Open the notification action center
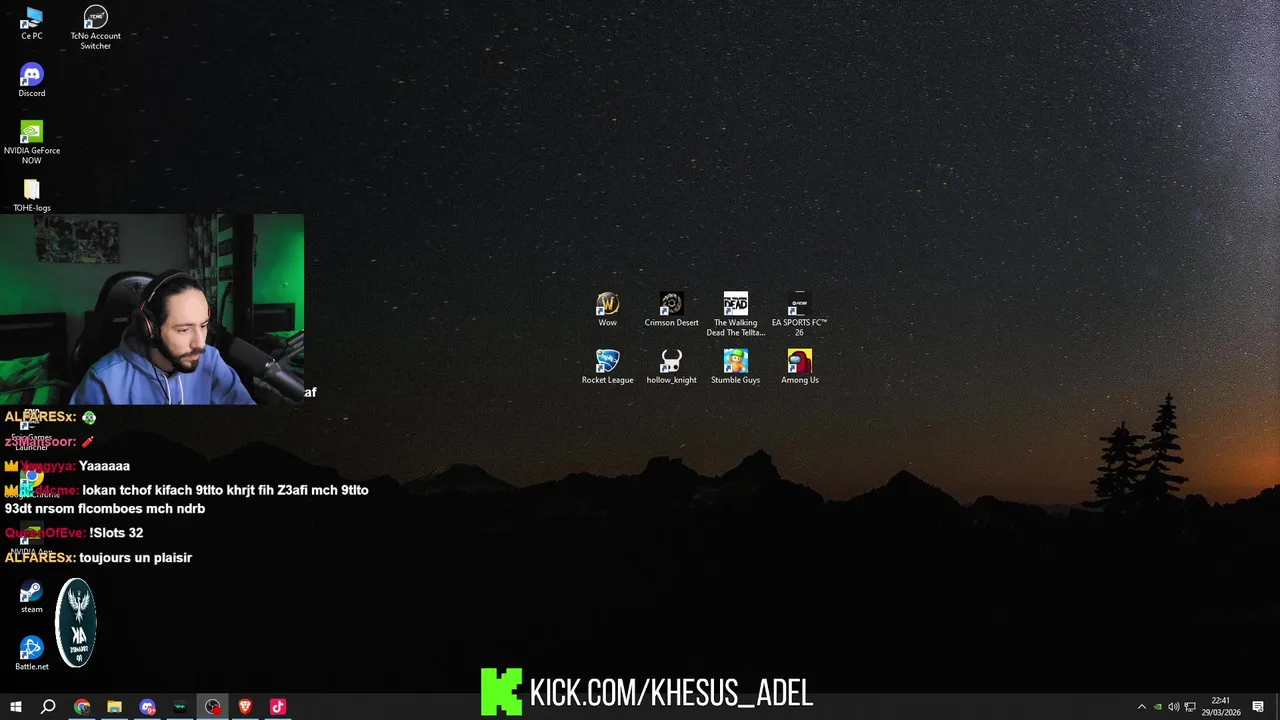 click(x=1258, y=707)
